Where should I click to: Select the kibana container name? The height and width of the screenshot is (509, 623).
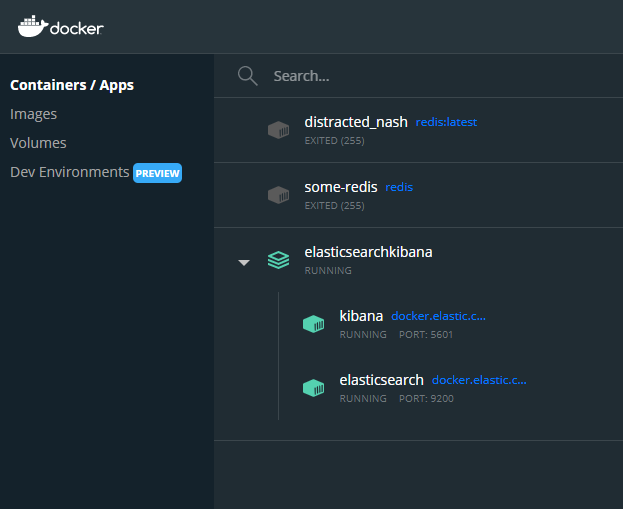[361, 316]
